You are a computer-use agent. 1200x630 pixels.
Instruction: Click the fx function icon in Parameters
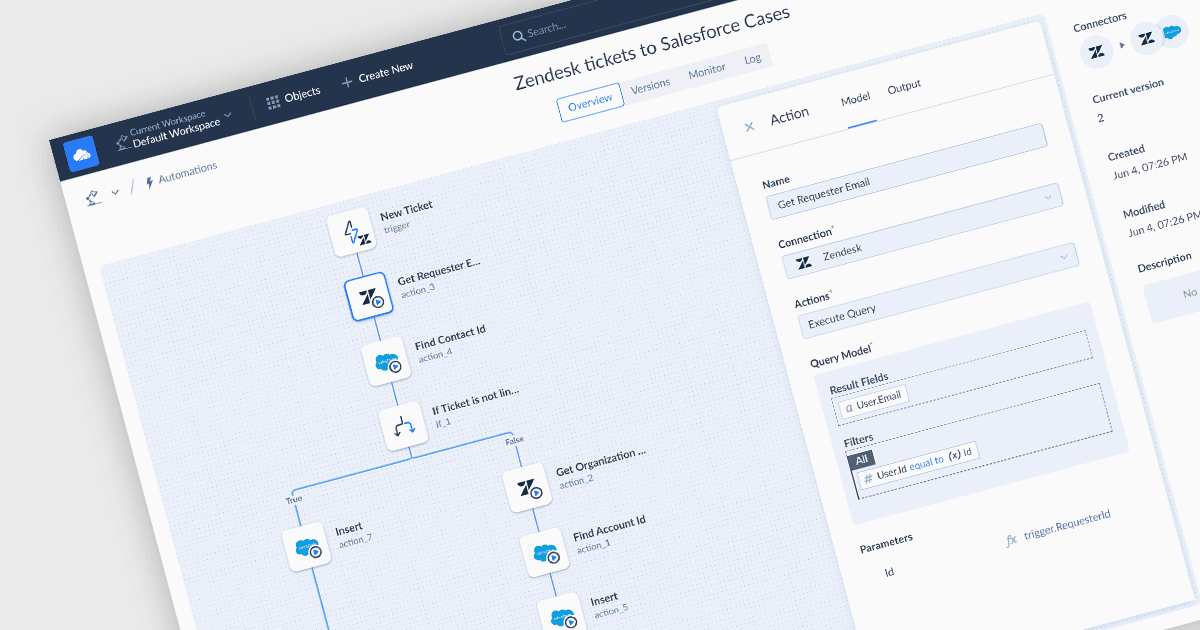(x=1011, y=539)
